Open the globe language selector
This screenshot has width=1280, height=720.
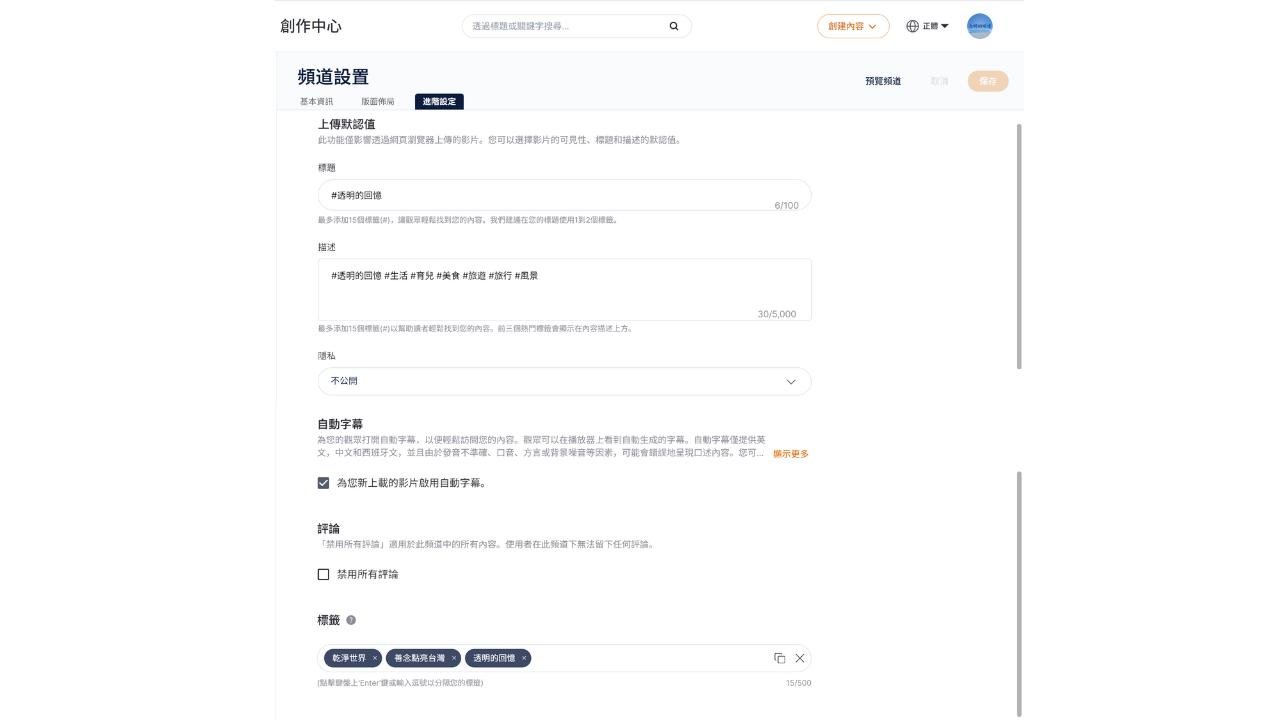point(926,26)
